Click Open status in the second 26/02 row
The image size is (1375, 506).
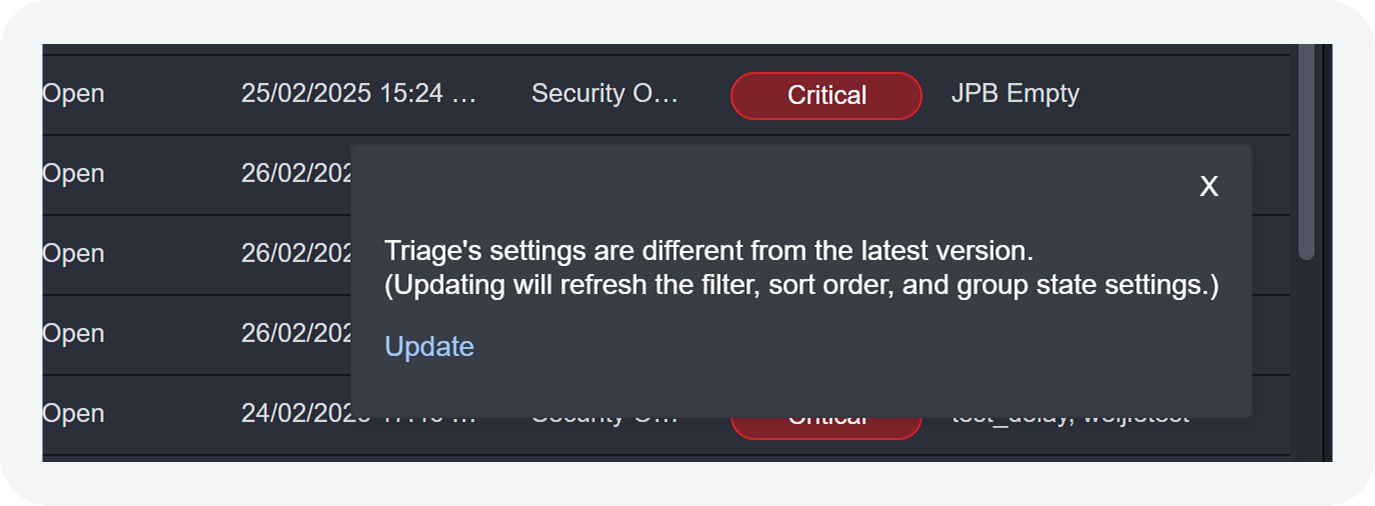(73, 254)
